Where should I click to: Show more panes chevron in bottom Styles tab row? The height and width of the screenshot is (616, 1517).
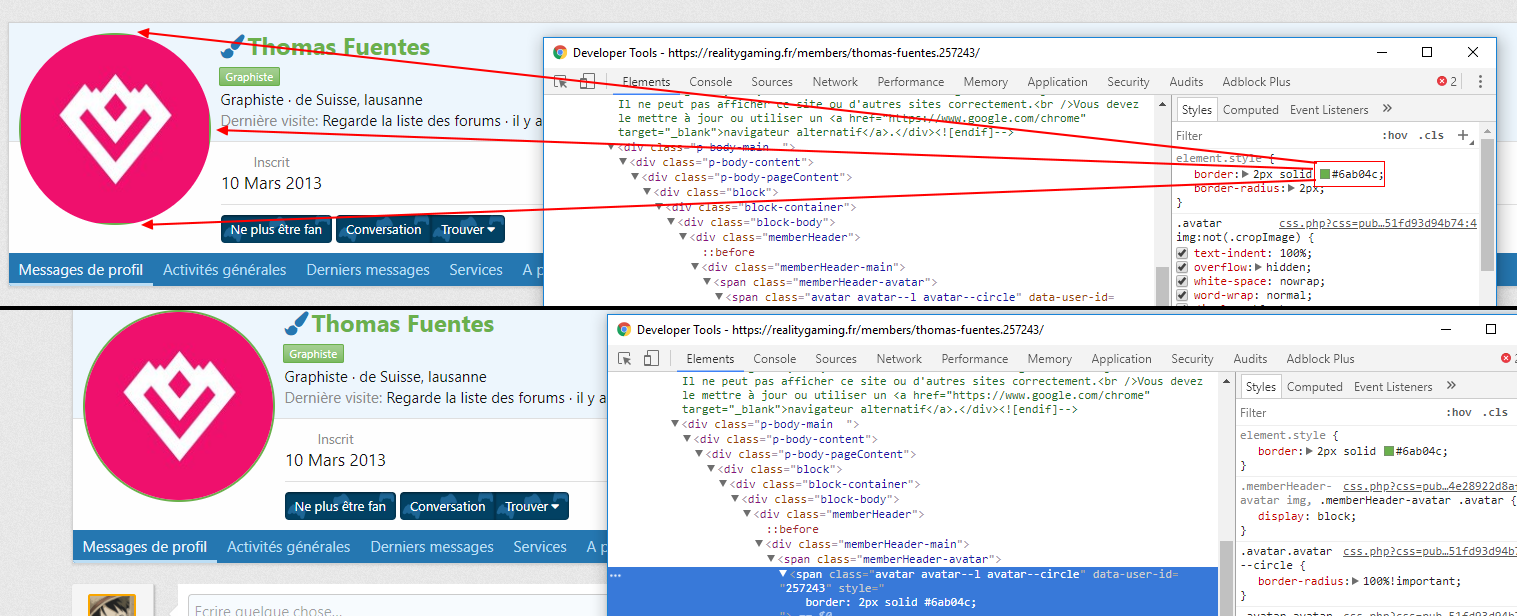[x=1451, y=386]
